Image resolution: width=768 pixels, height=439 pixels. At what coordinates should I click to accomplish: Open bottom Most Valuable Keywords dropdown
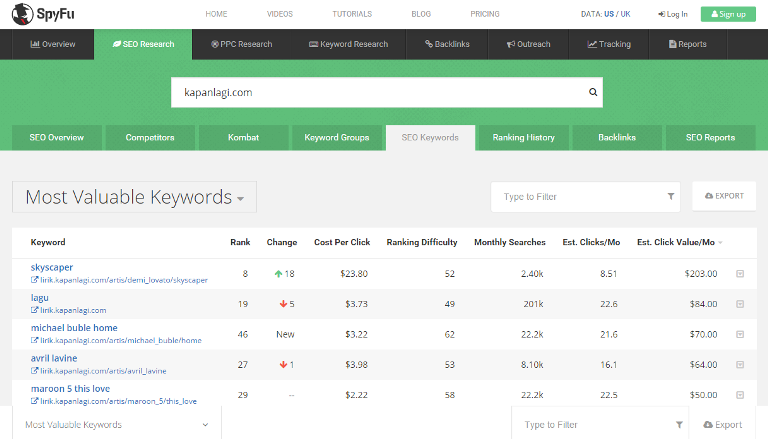tap(117, 425)
